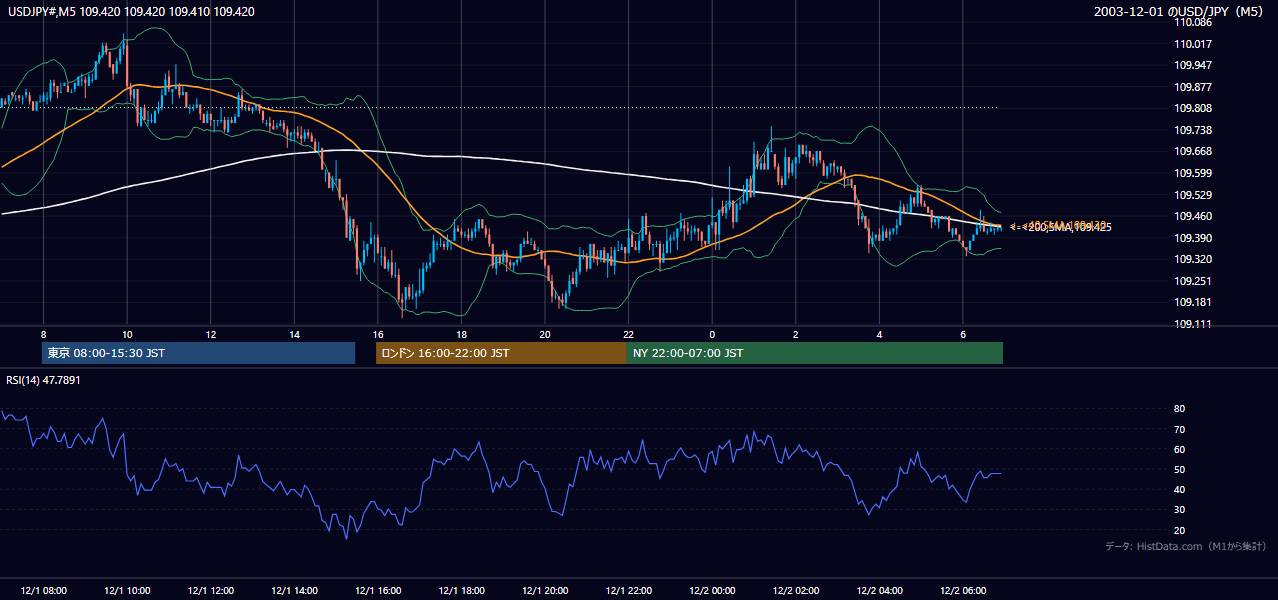Click RSI scale level 70
The height and width of the screenshot is (600, 1278).
tap(1180, 429)
